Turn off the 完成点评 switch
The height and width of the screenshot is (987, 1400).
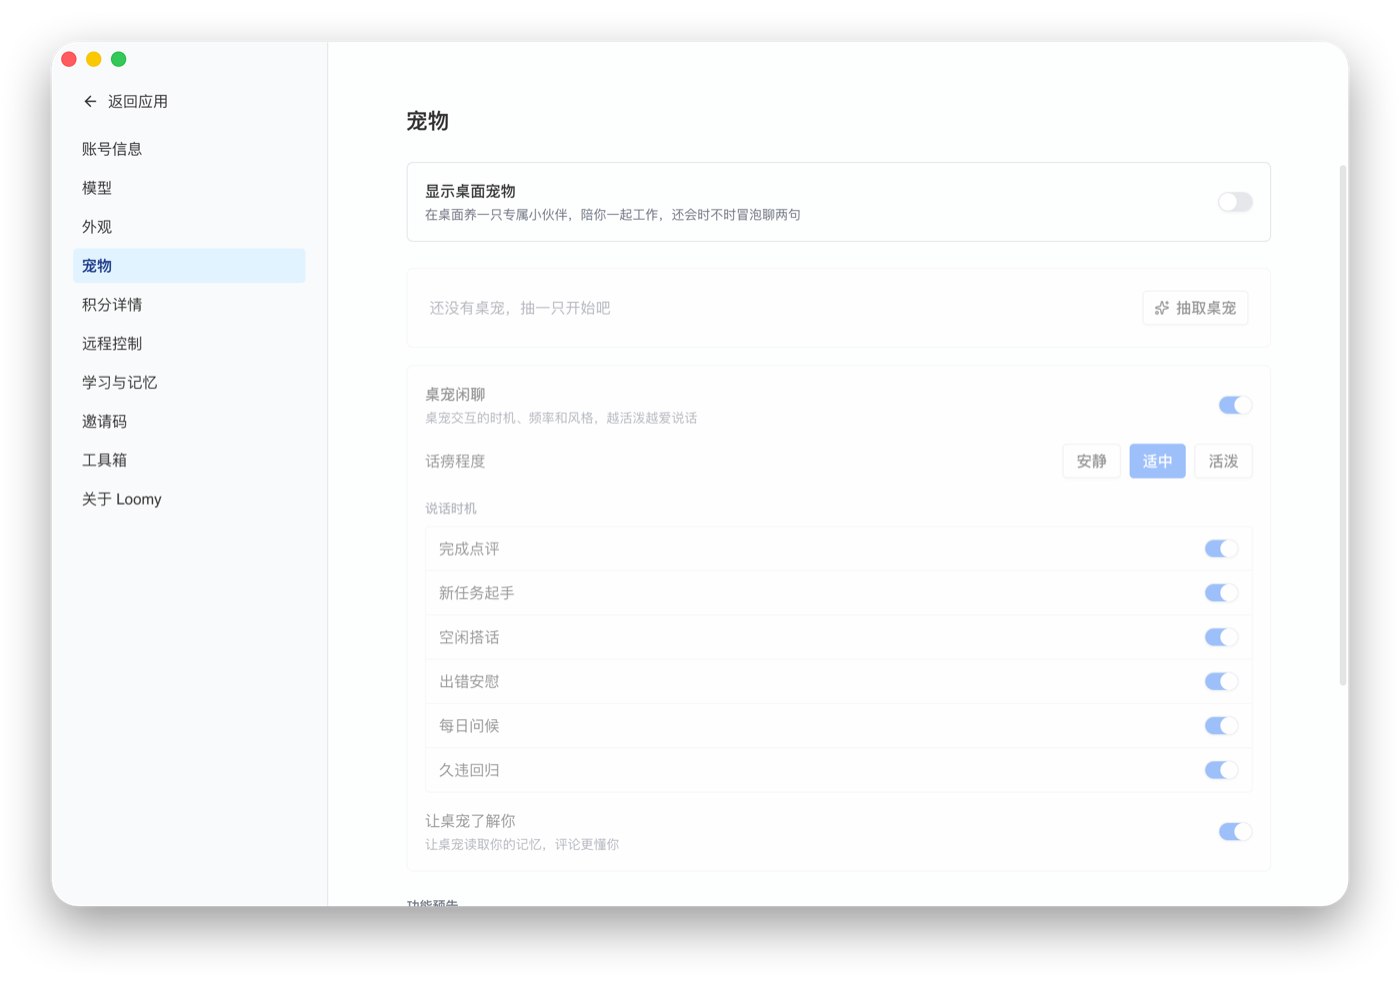coord(1221,549)
